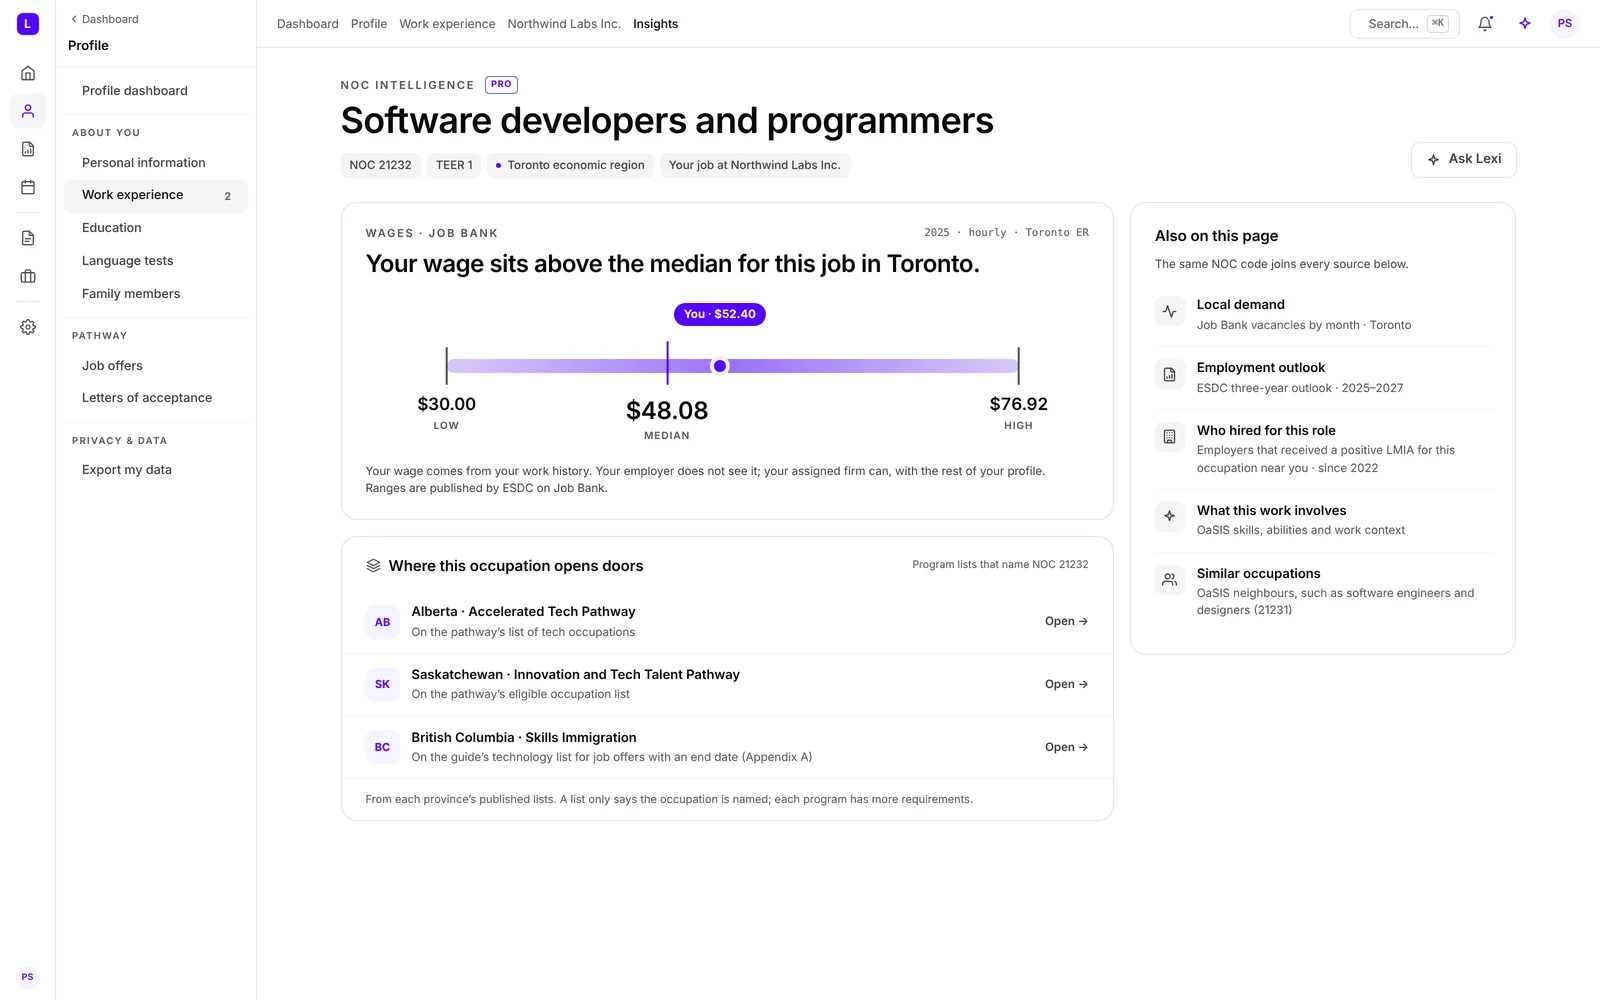Click the Ask Lexi button
Viewport: 1600px width, 1000px height.
click(1464, 160)
